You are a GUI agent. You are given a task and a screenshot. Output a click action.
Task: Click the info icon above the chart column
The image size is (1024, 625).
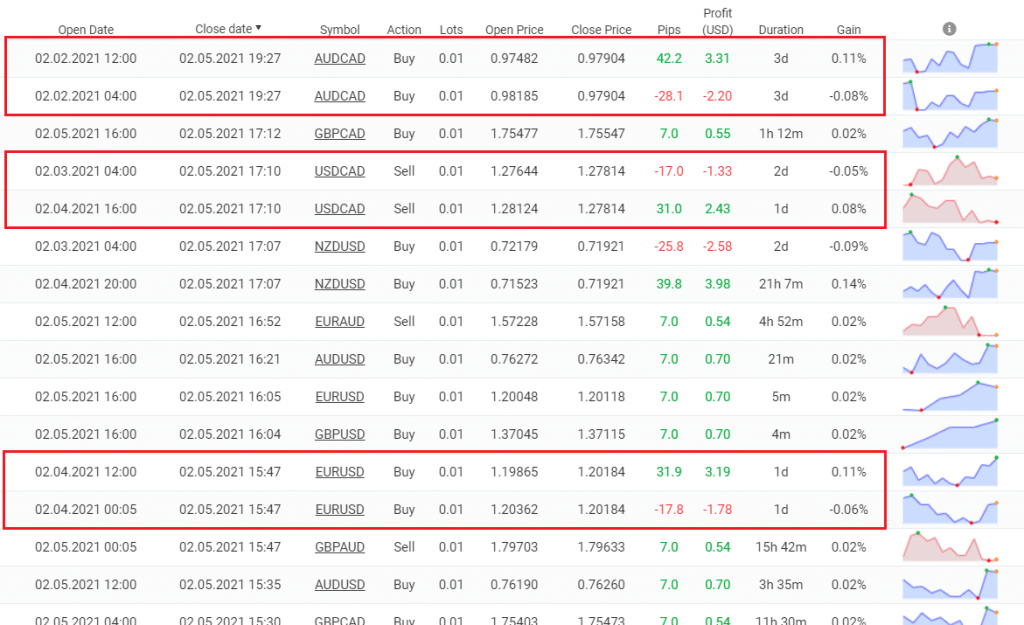click(x=949, y=29)
